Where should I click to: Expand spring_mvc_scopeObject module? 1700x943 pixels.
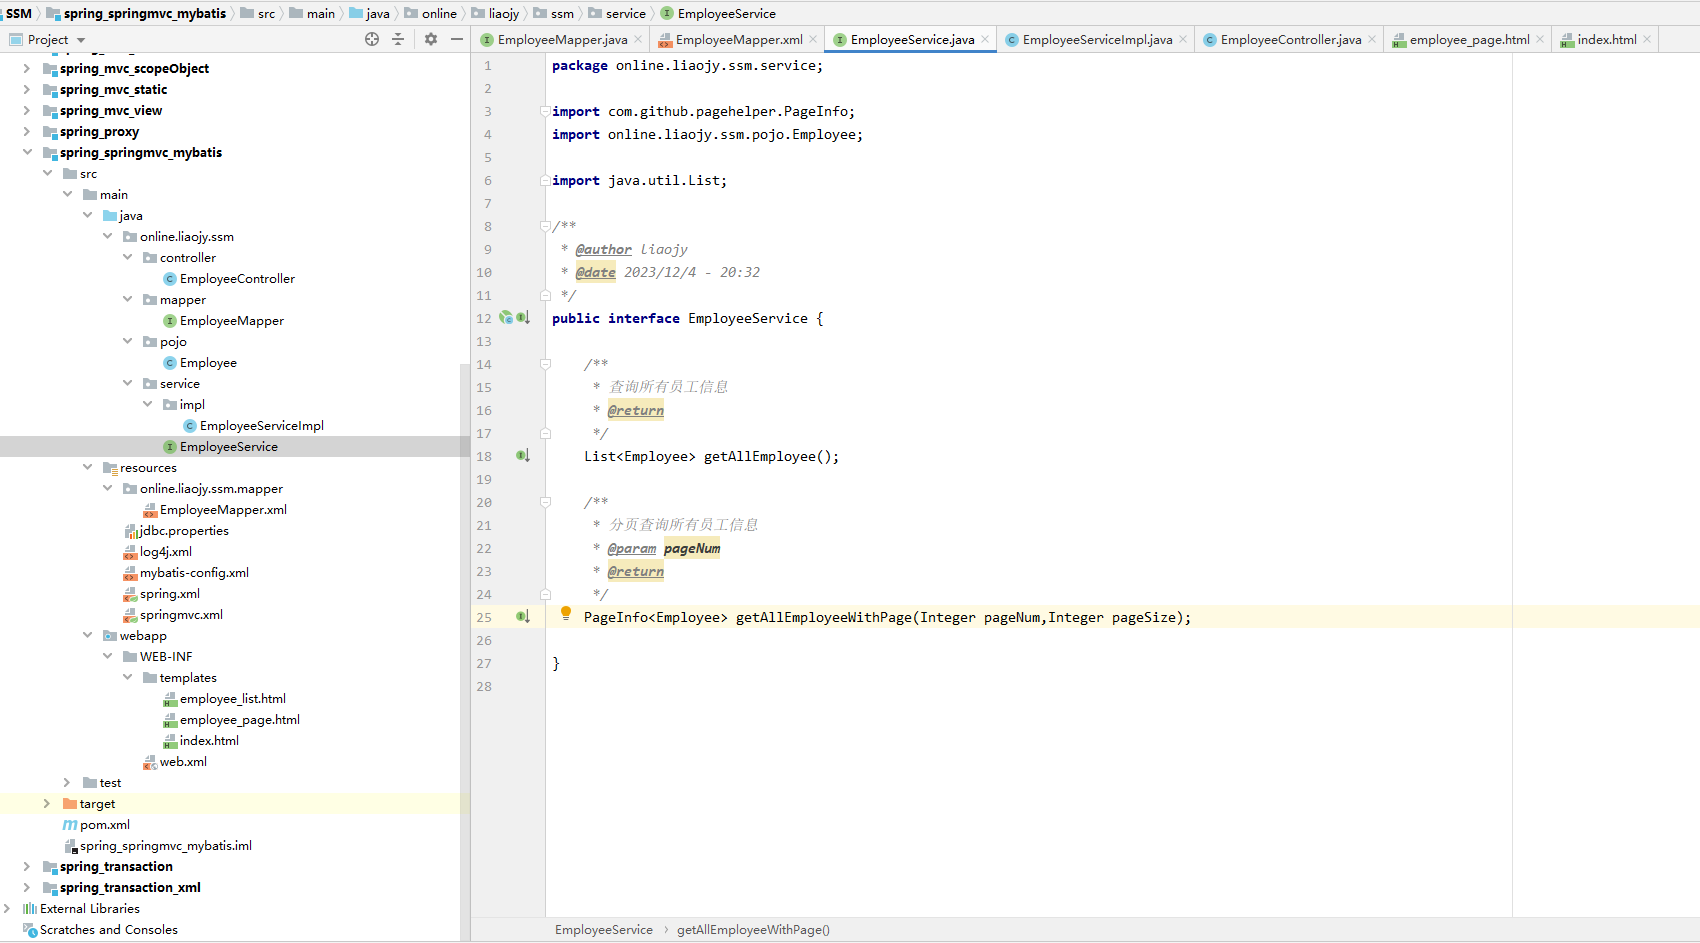27,68
